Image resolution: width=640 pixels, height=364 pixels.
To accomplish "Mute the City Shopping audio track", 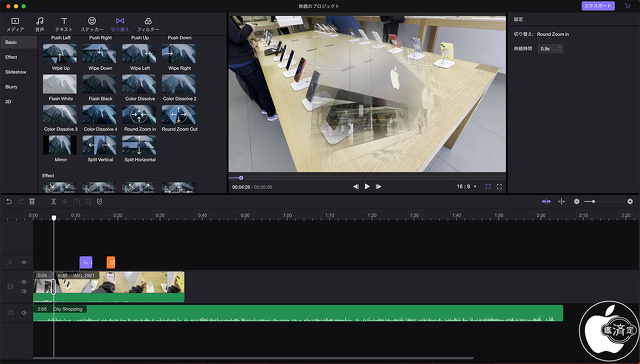I will (24, 313).
